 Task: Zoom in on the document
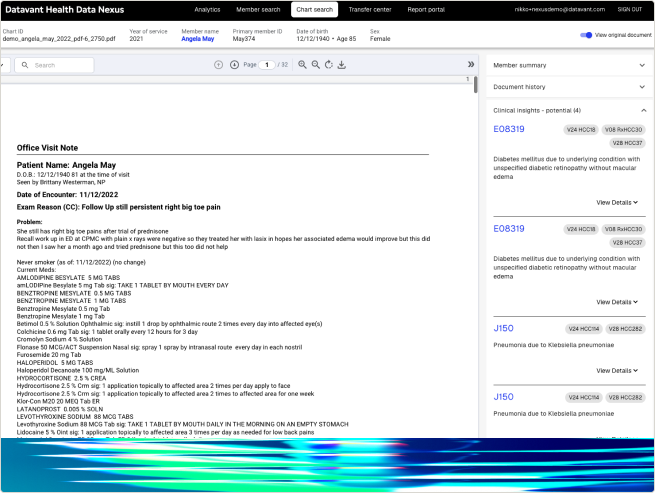point(302,65)
